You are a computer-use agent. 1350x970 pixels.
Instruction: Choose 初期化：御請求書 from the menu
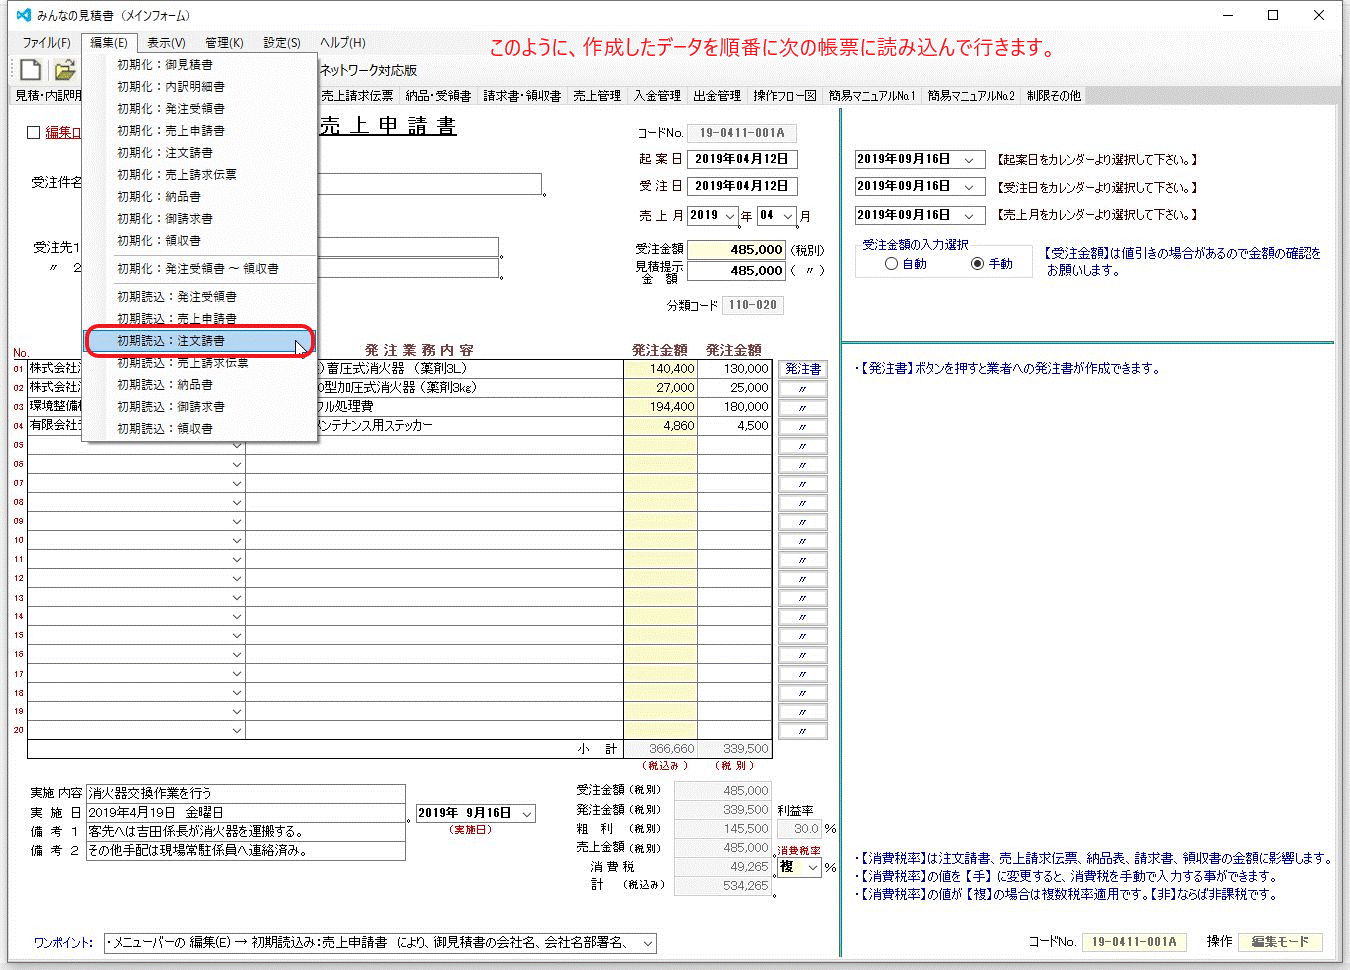[x=200, y=219]
